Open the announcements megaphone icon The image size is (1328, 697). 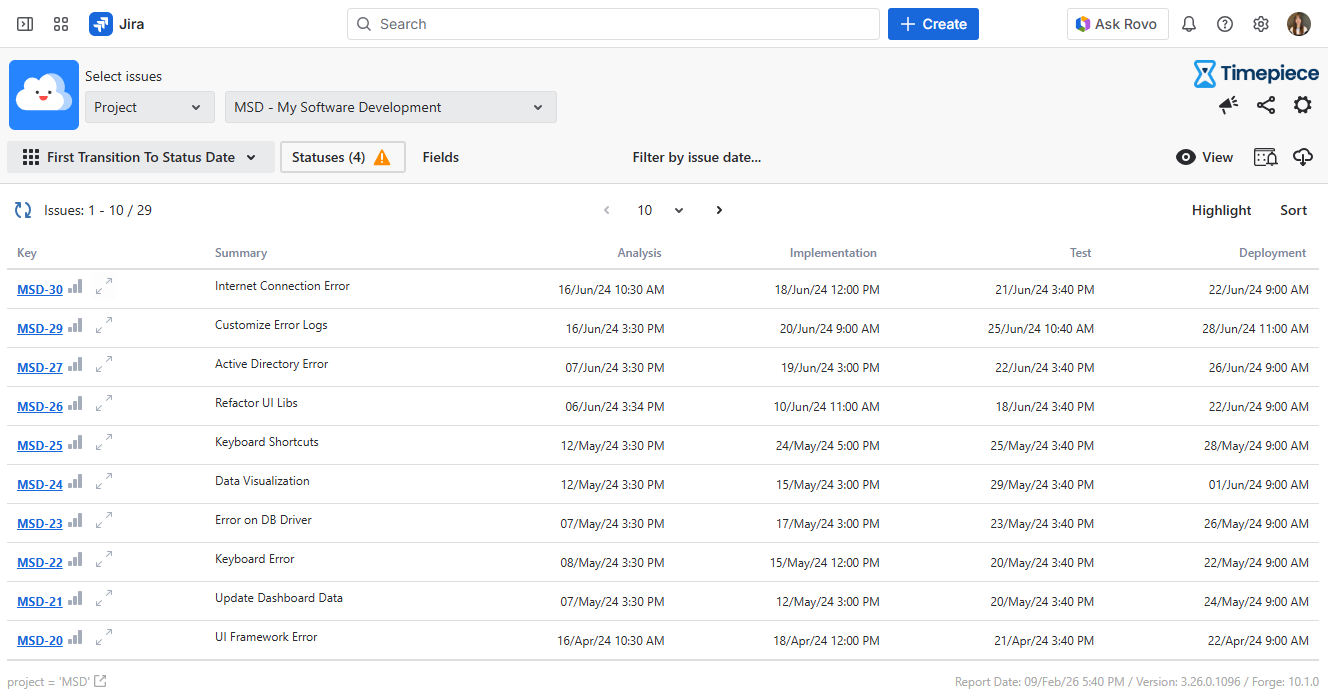pyautogui.click(x=1228, y=105)
